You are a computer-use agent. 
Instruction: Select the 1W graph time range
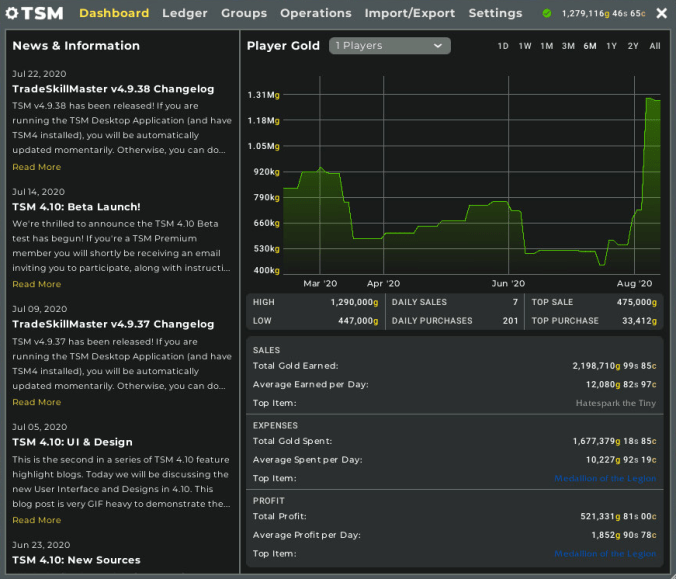(x=525, y=46)
